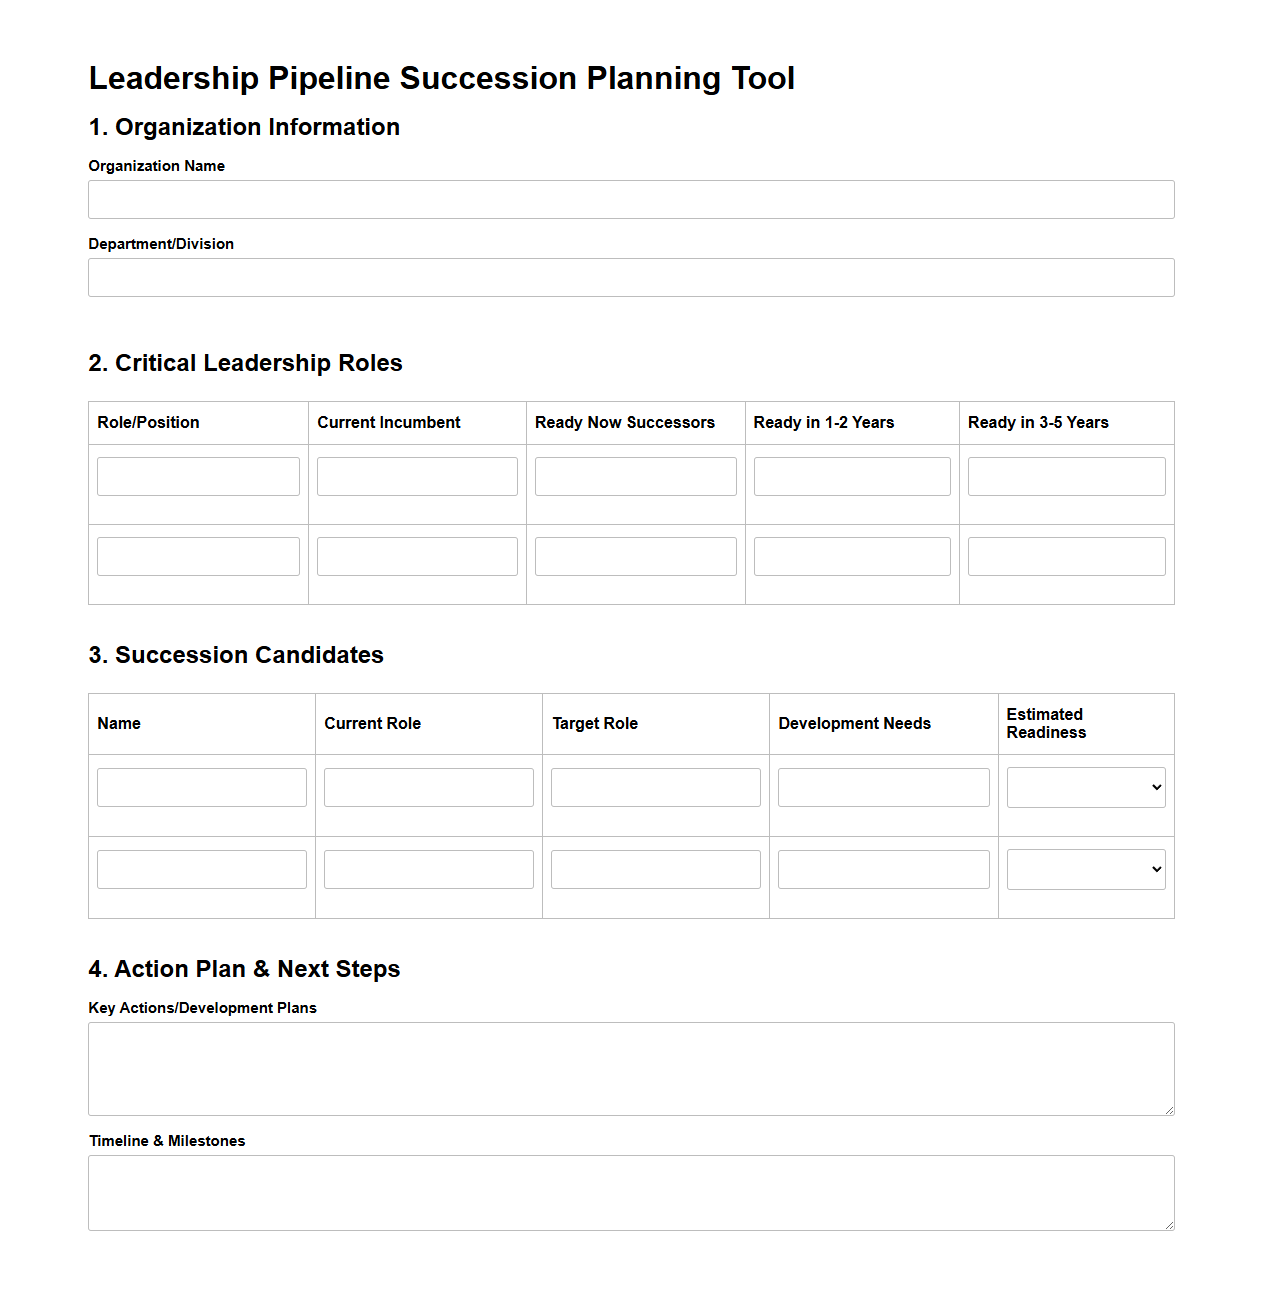Click the second Ready Now Successors field
The image size is (1263, 1307).
[635, 555]
